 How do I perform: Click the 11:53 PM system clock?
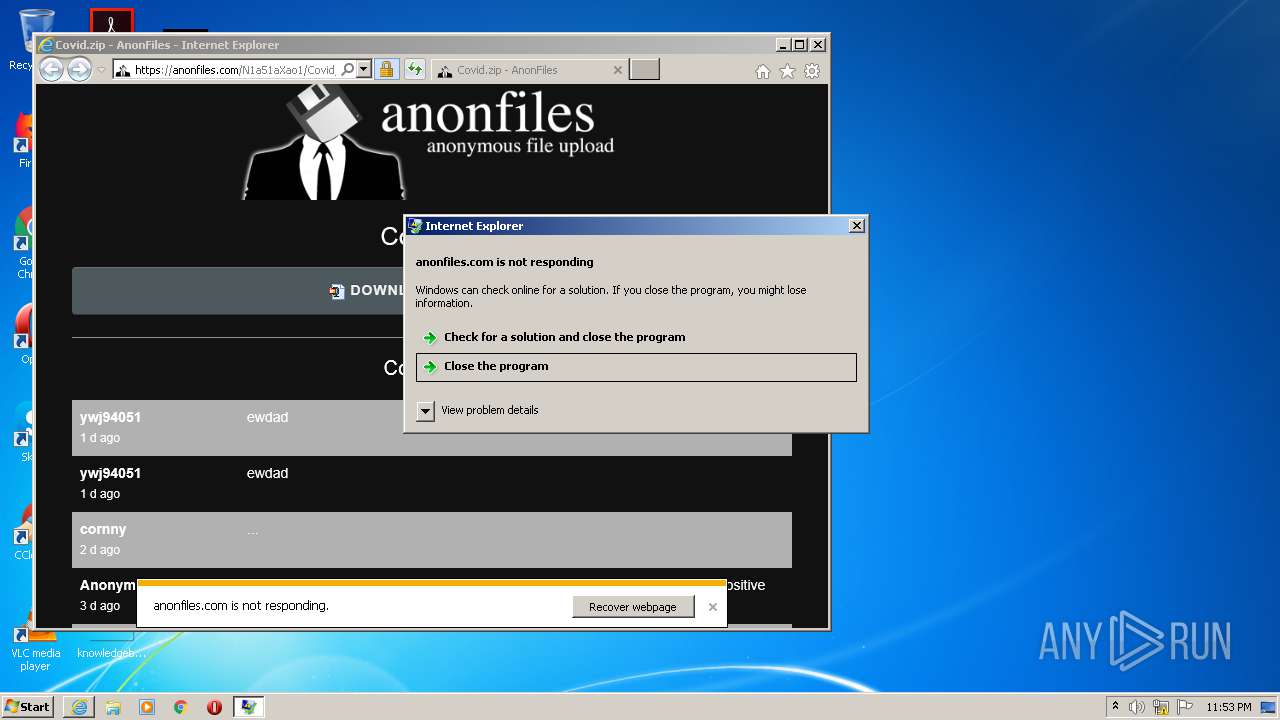(1229, 707)
